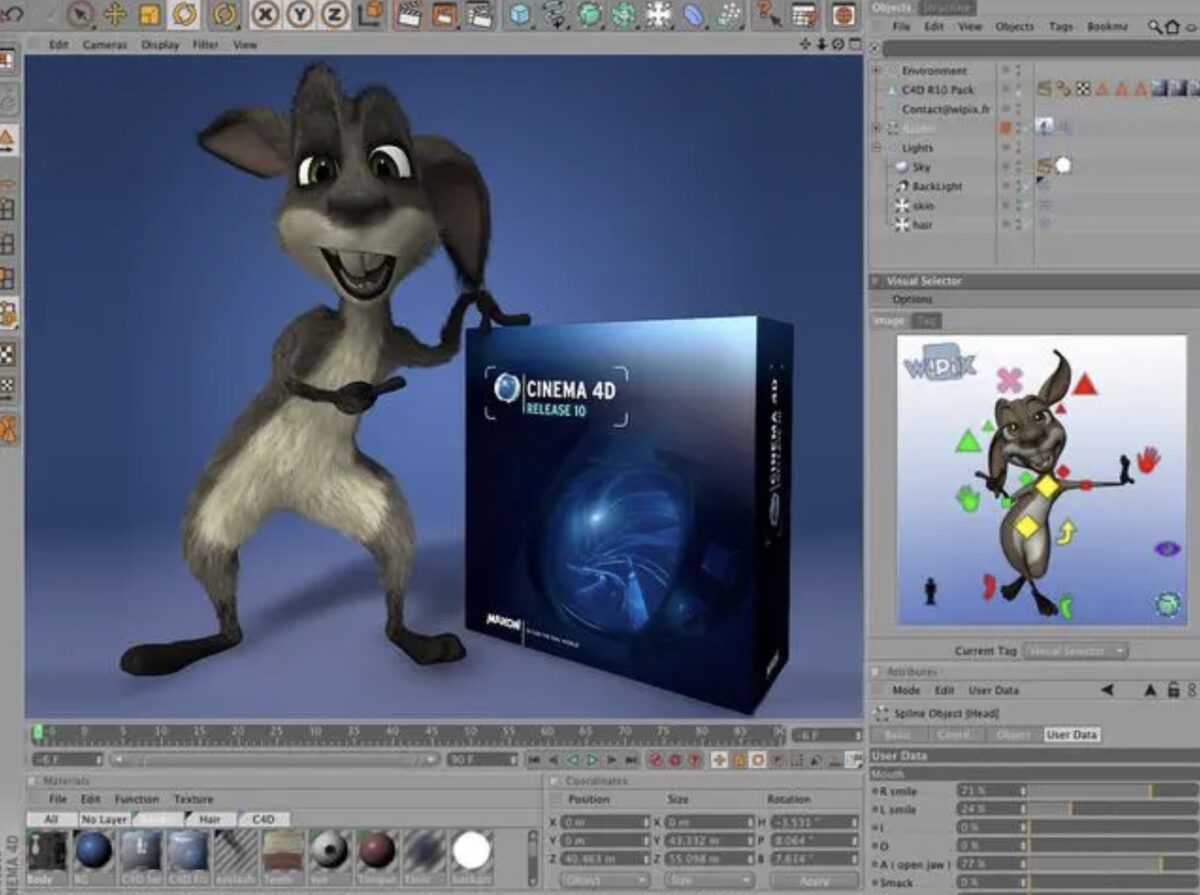Collapse the Visual Selector panel
Viewport: 1200px width, 895px height.
click(x=875, y=282)
